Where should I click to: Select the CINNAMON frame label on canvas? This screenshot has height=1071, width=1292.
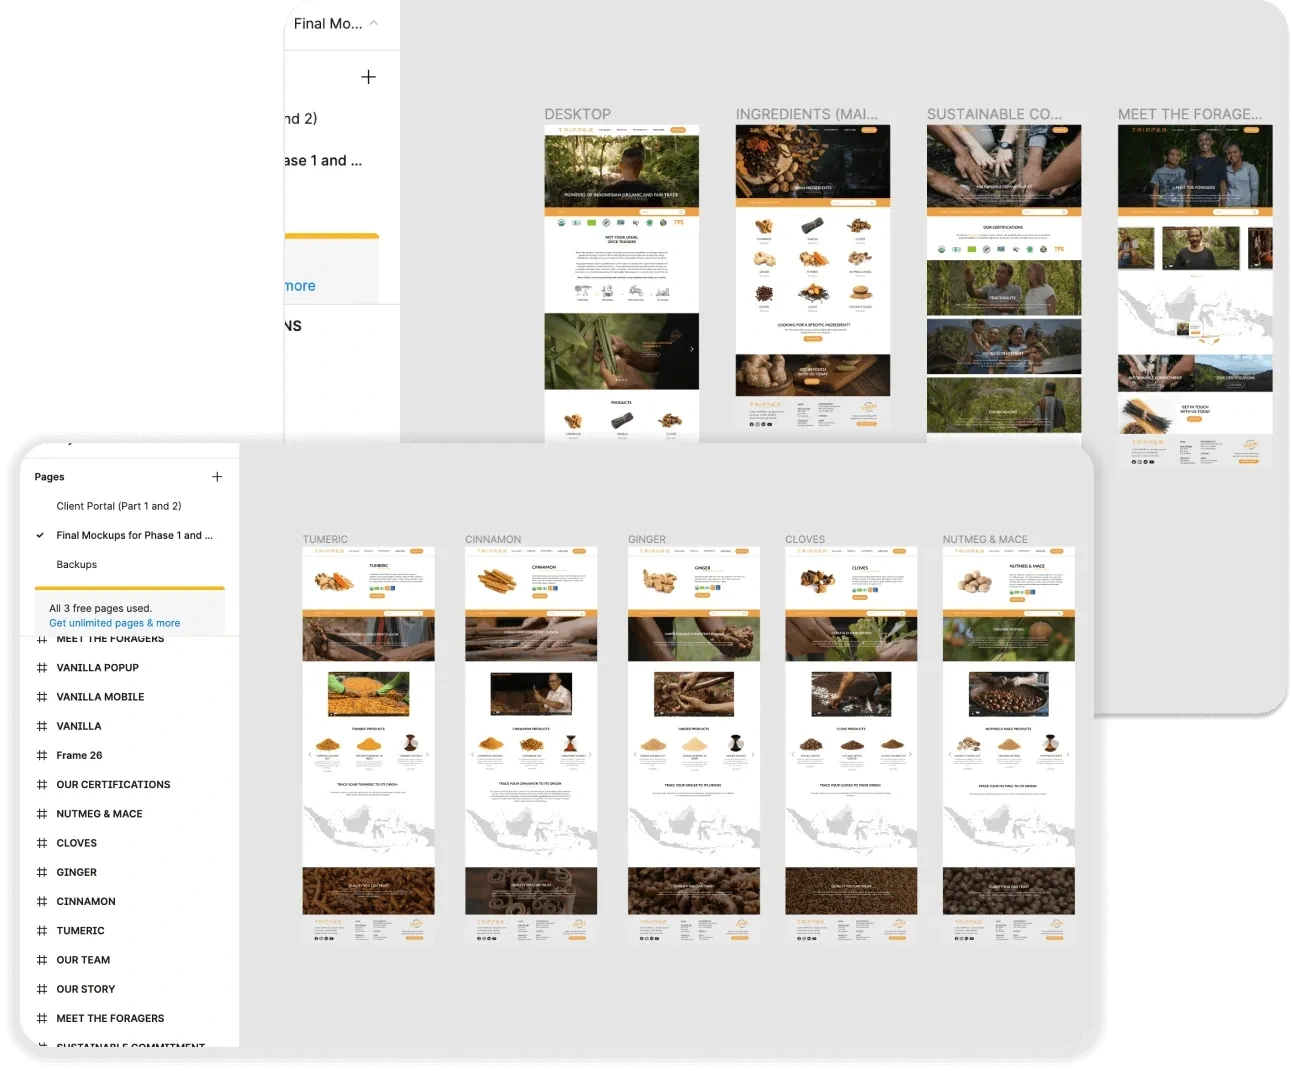[493, 539]
